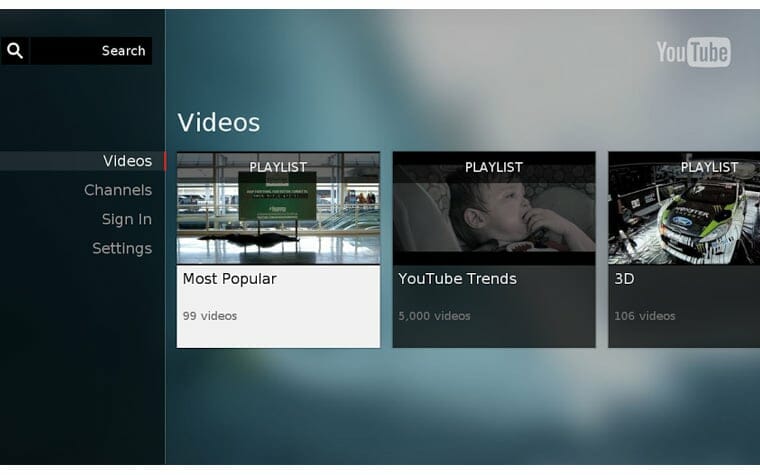Click the PLAYLIST label on Most Popular
This screenshot has width=760, height=475.
278,167
